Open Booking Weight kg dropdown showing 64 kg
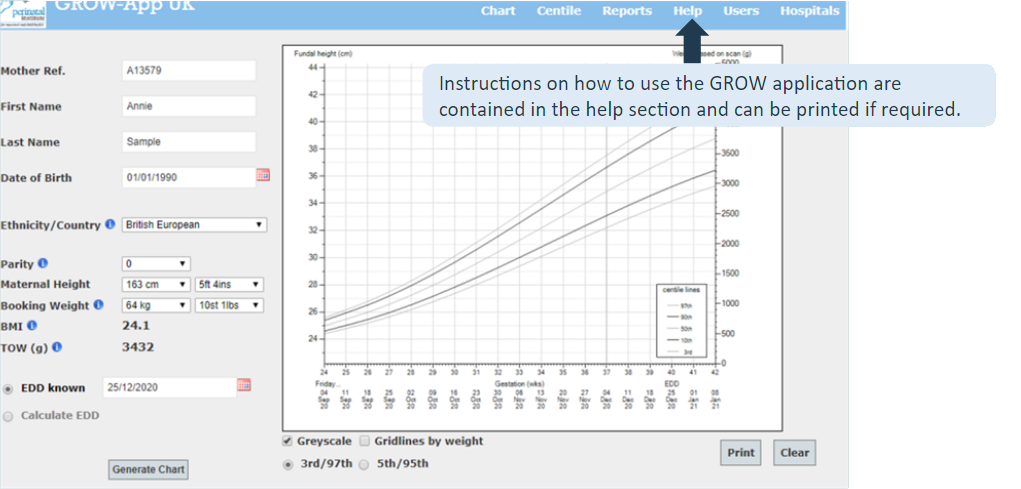Screen dimensions: 1021x489 pyautogui.click(x=156, y=305)
